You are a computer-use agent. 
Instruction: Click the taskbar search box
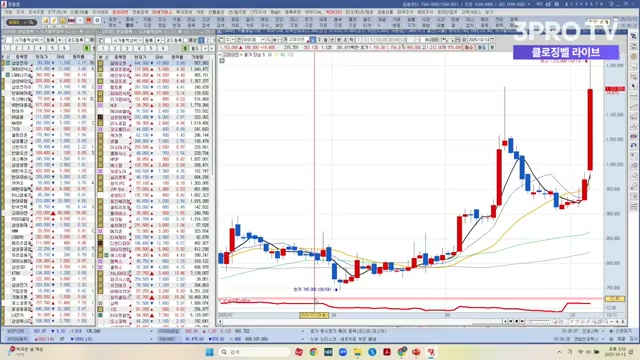pyautogui.click(x=254, y=352)
